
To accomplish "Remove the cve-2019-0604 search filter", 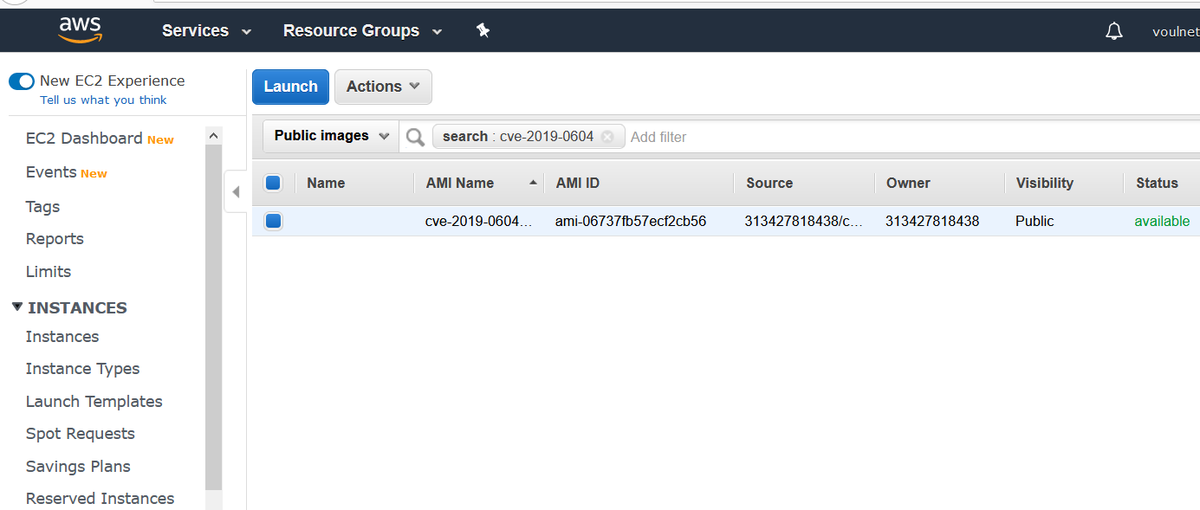I will (606, 137).
